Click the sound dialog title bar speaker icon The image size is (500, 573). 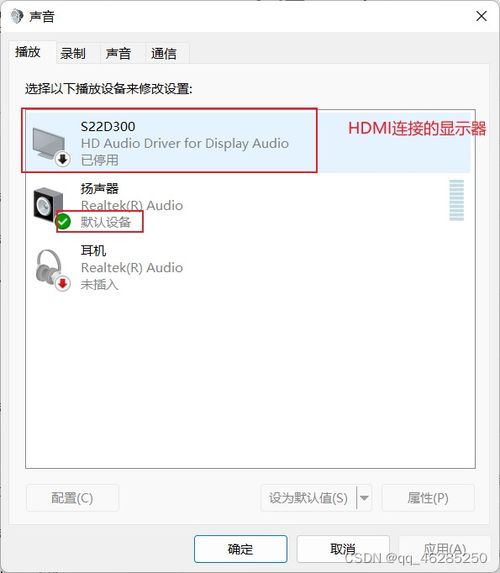tap(17, 16)
